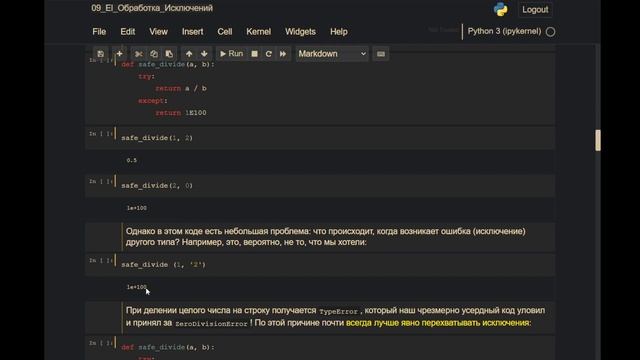
Task: Insert a cell below with plus icon
Action: point(119,54)
